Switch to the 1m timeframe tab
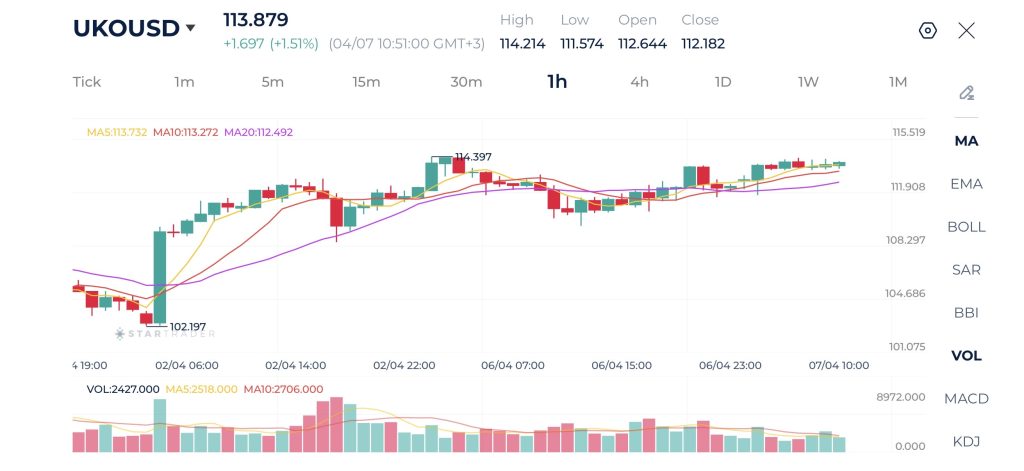 pyautogui.click(x=184, y=82)
